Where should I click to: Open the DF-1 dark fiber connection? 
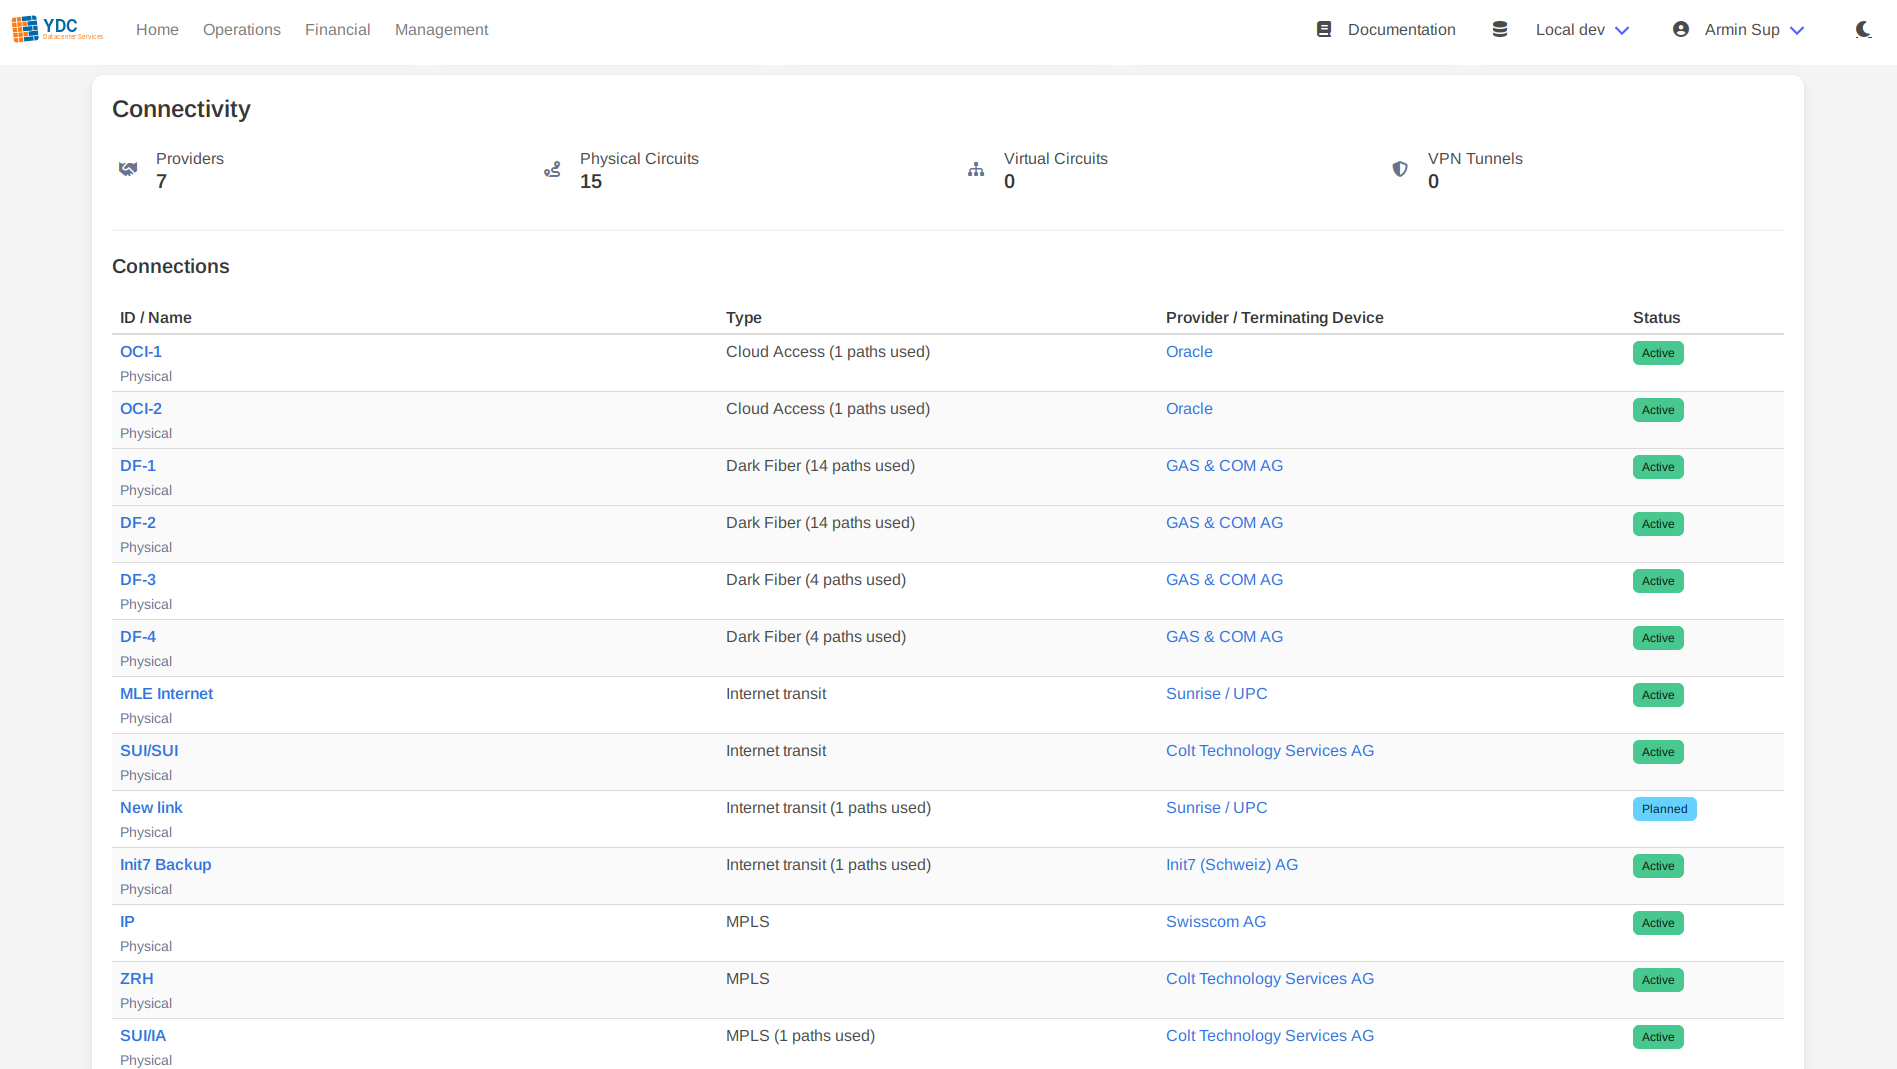pos(138,466)
